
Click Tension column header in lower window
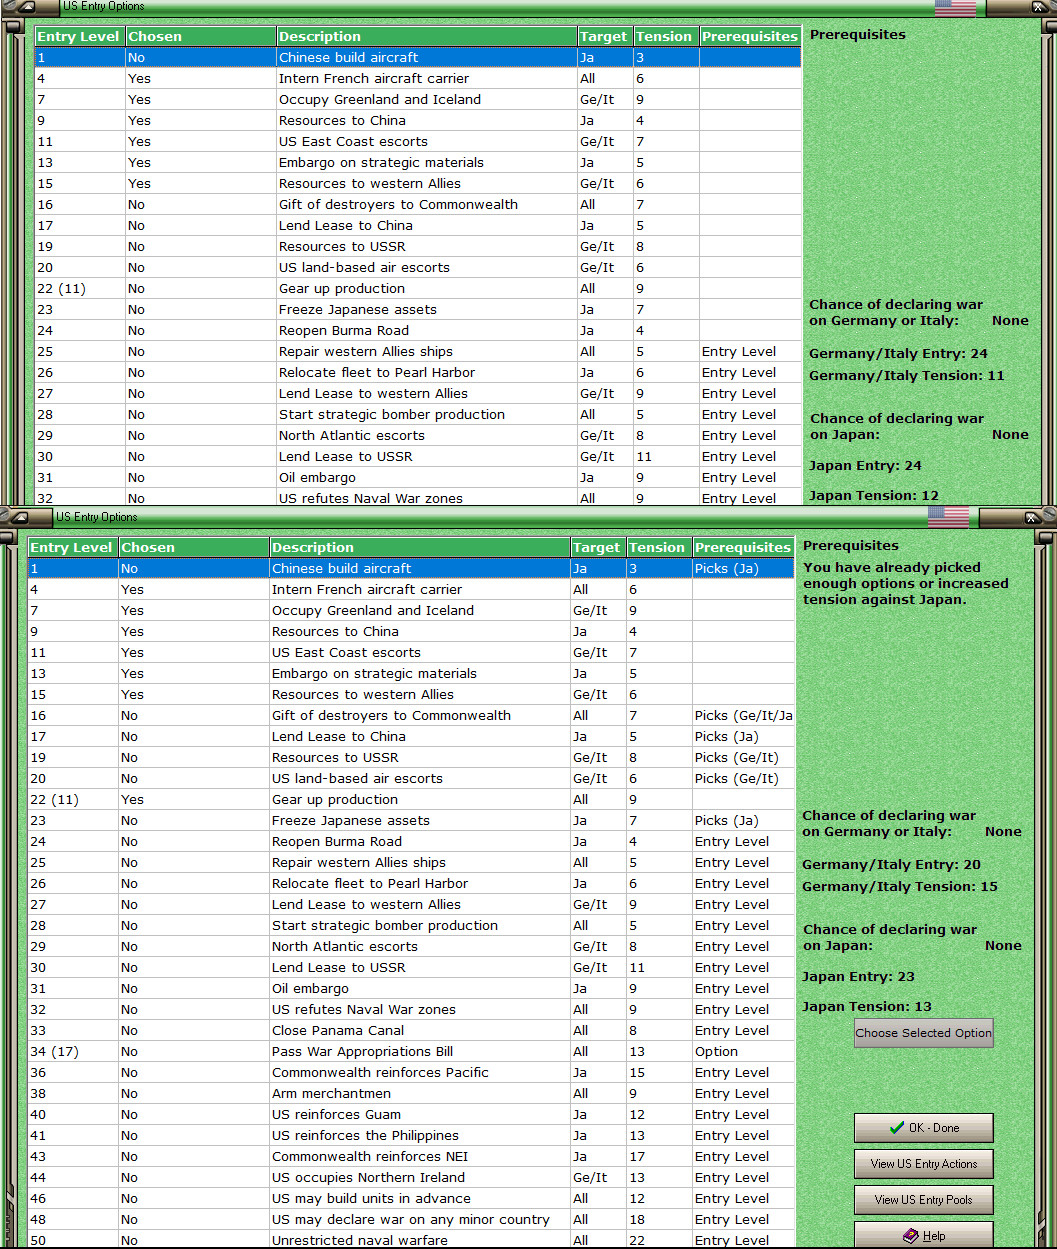[x=658, y=547]
